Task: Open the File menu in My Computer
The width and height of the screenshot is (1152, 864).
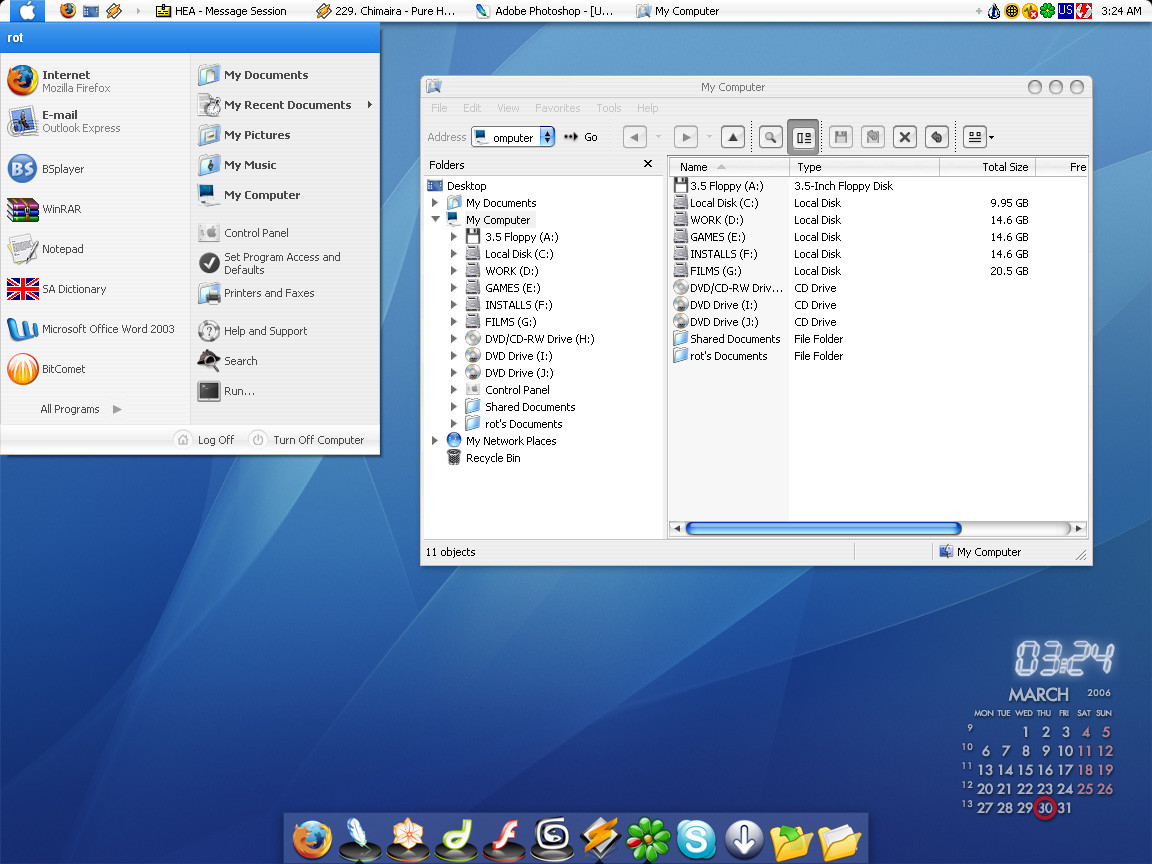Action: (x=439, y=108)
